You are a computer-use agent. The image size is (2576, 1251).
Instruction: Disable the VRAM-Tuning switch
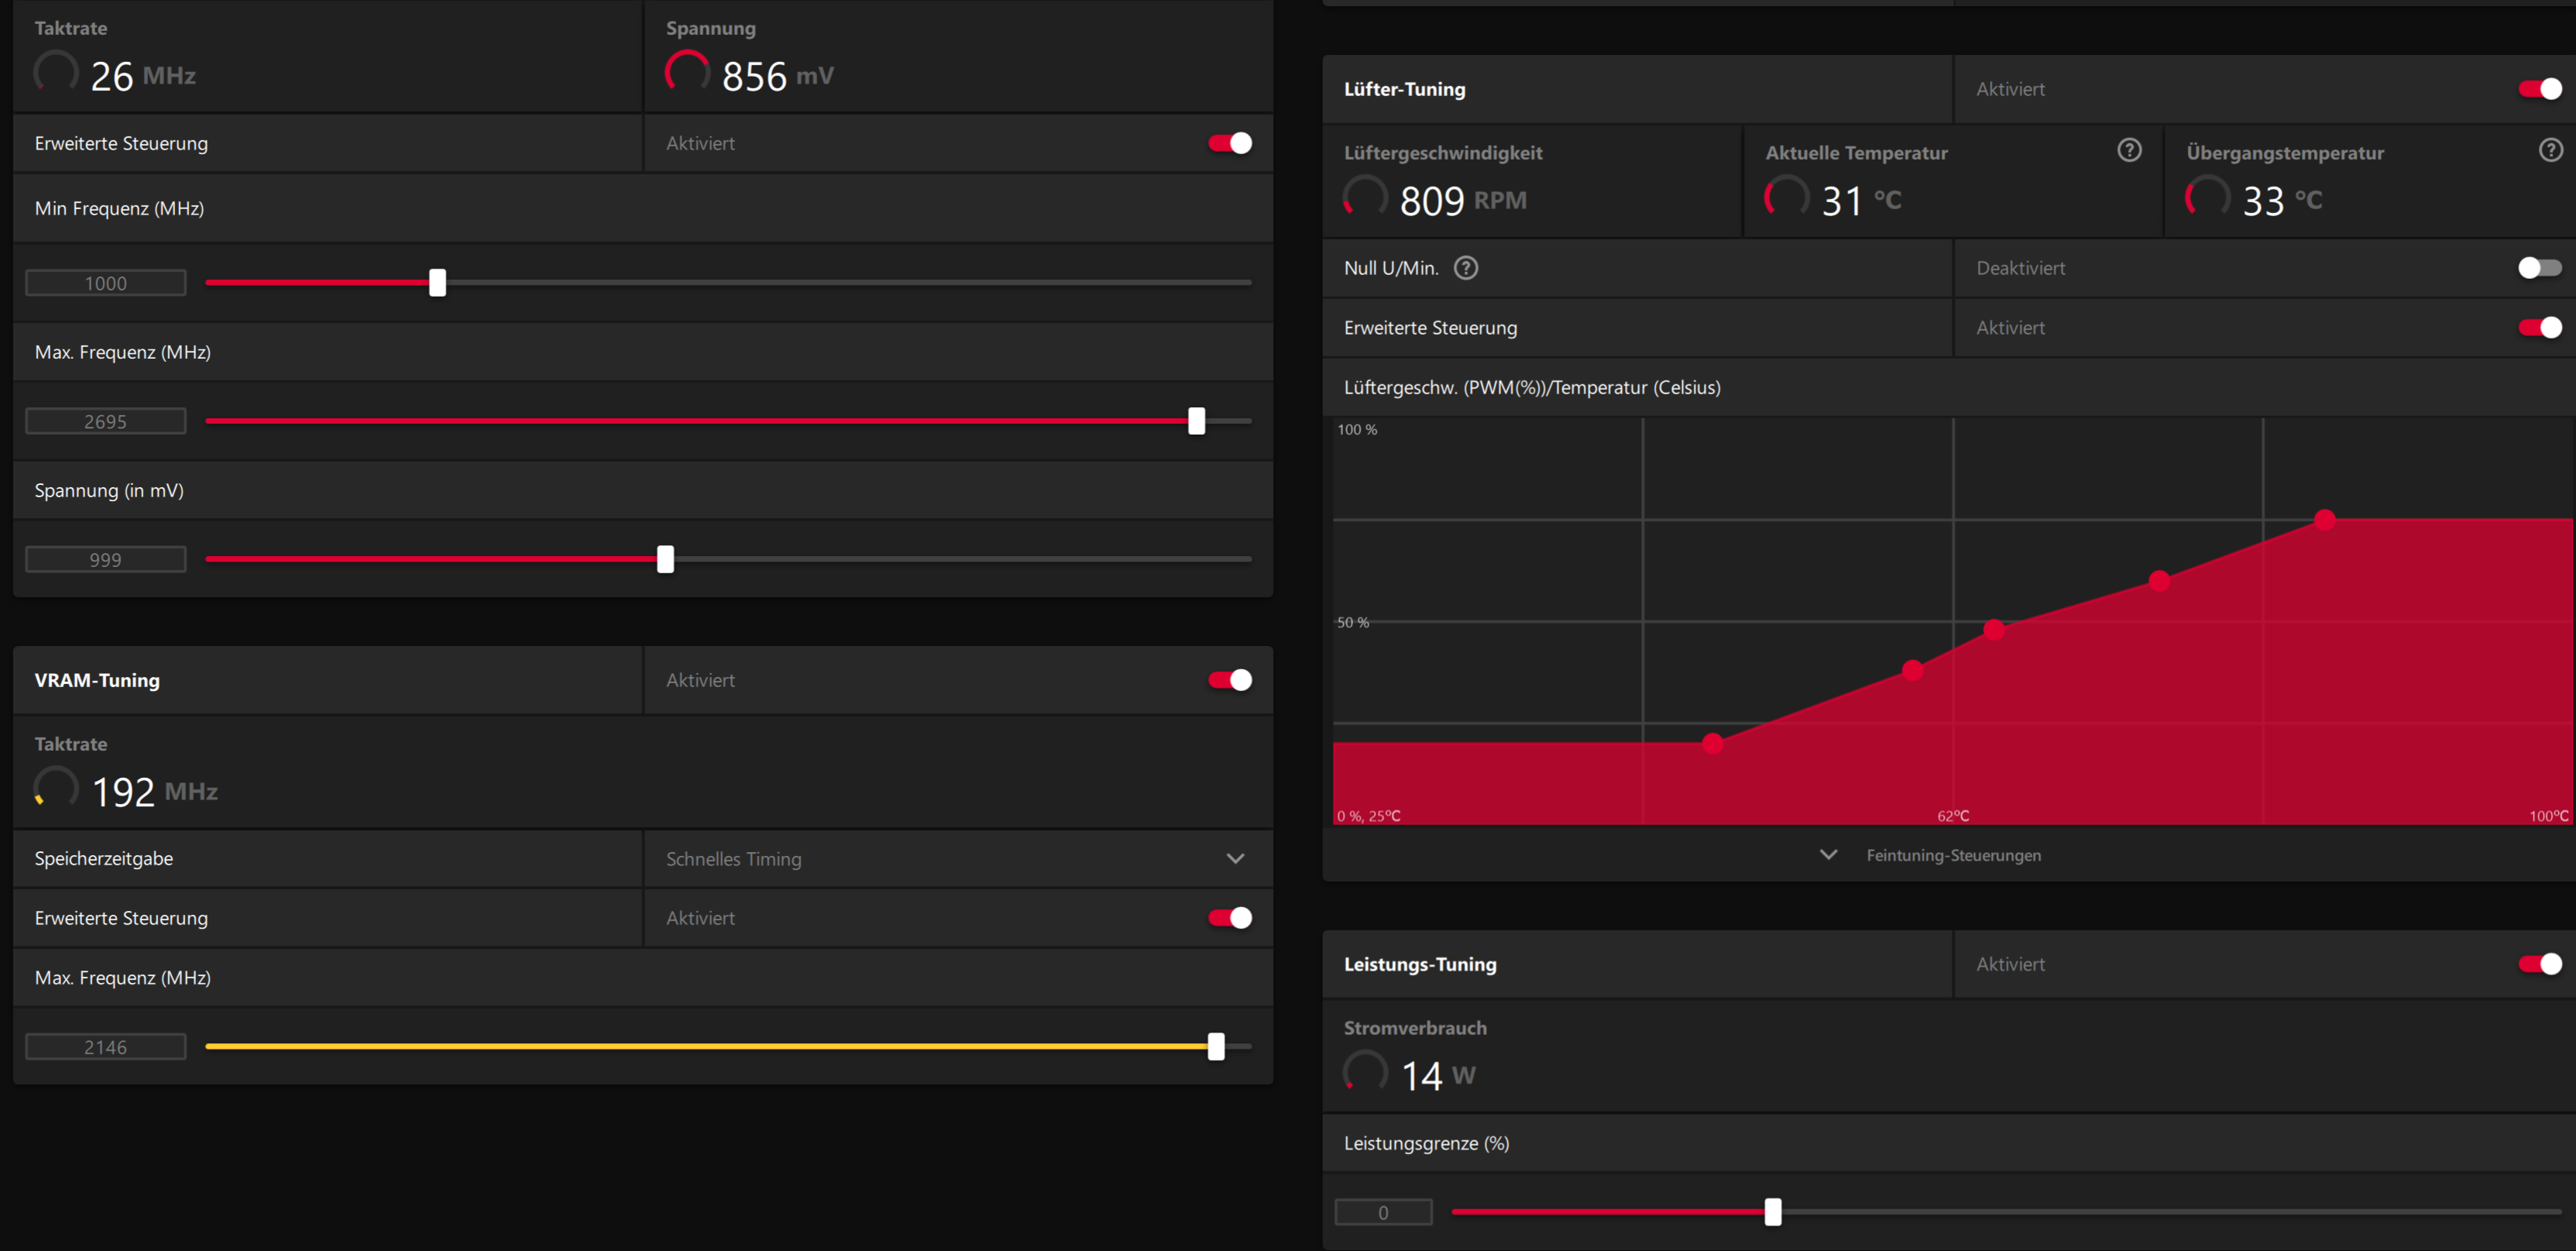click(1229, 680)
